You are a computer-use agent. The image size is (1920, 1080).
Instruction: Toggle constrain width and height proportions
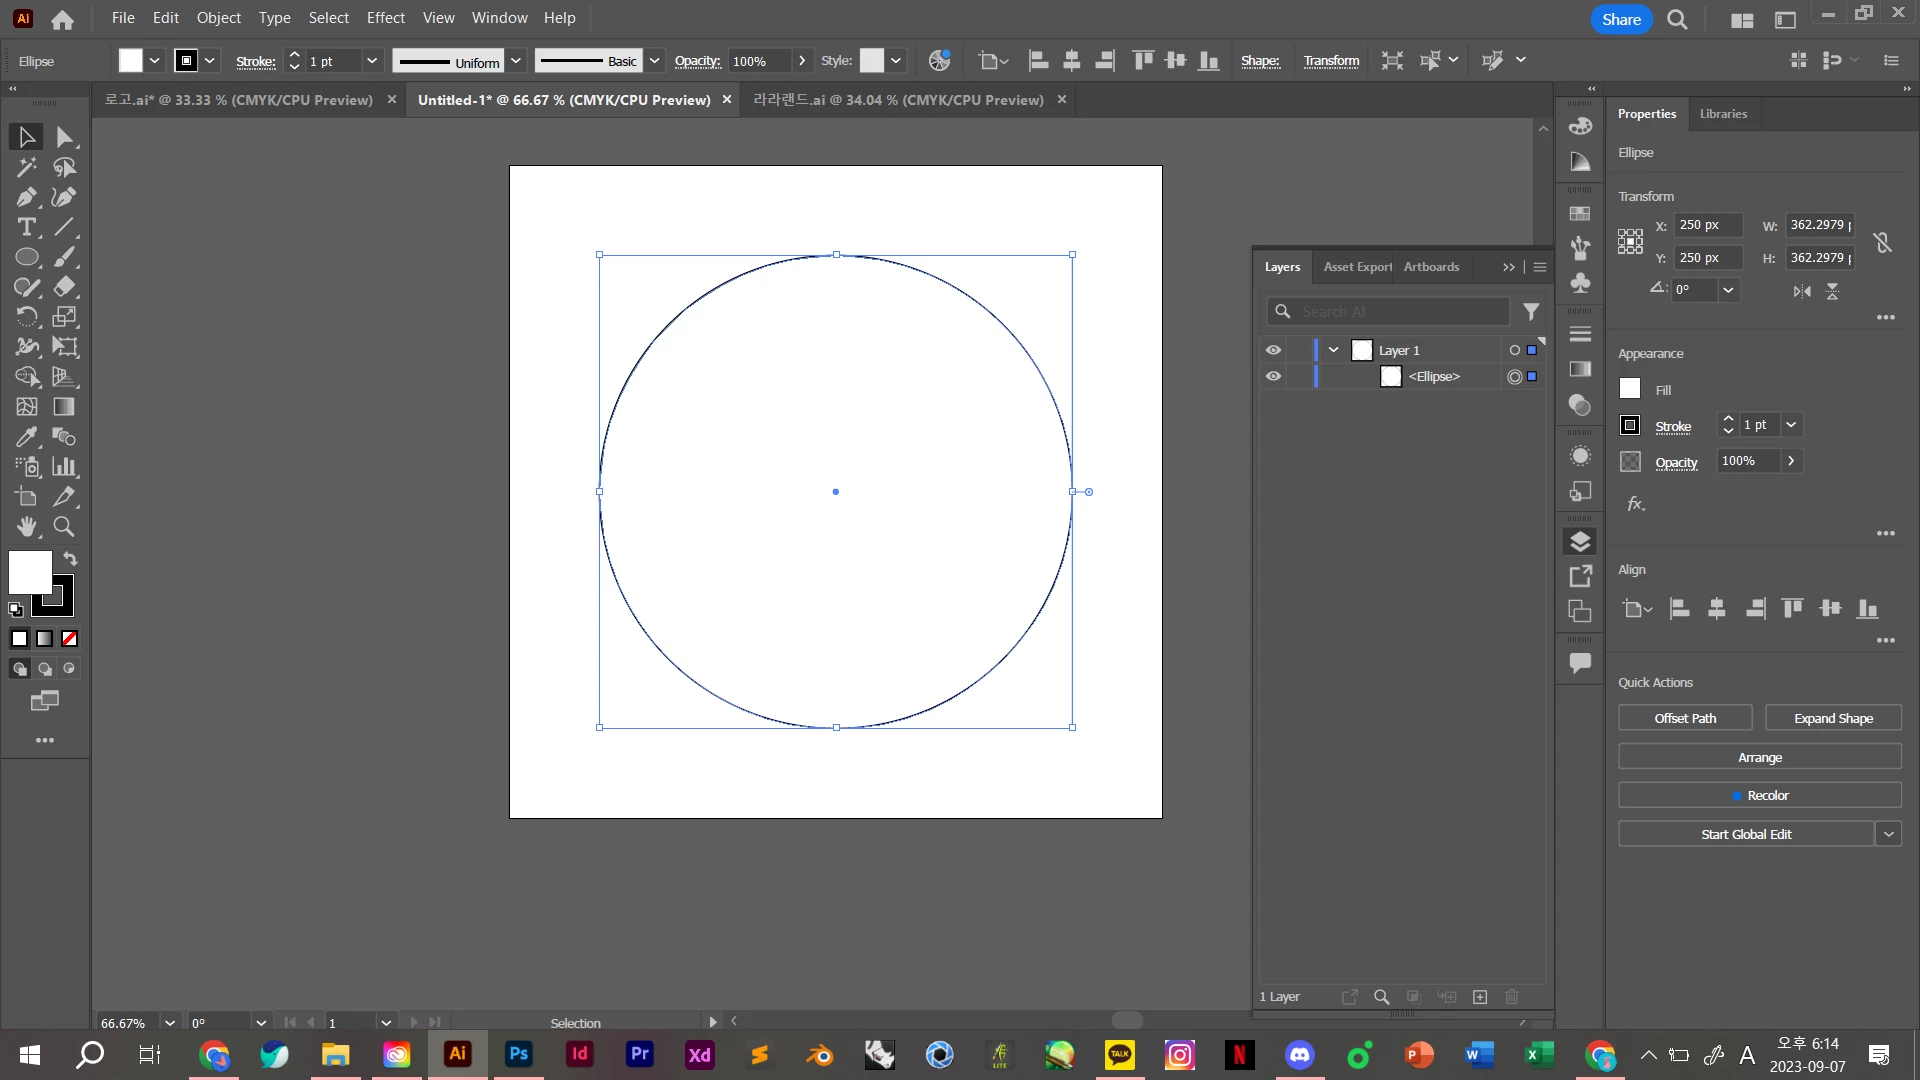click(1882, 242)
